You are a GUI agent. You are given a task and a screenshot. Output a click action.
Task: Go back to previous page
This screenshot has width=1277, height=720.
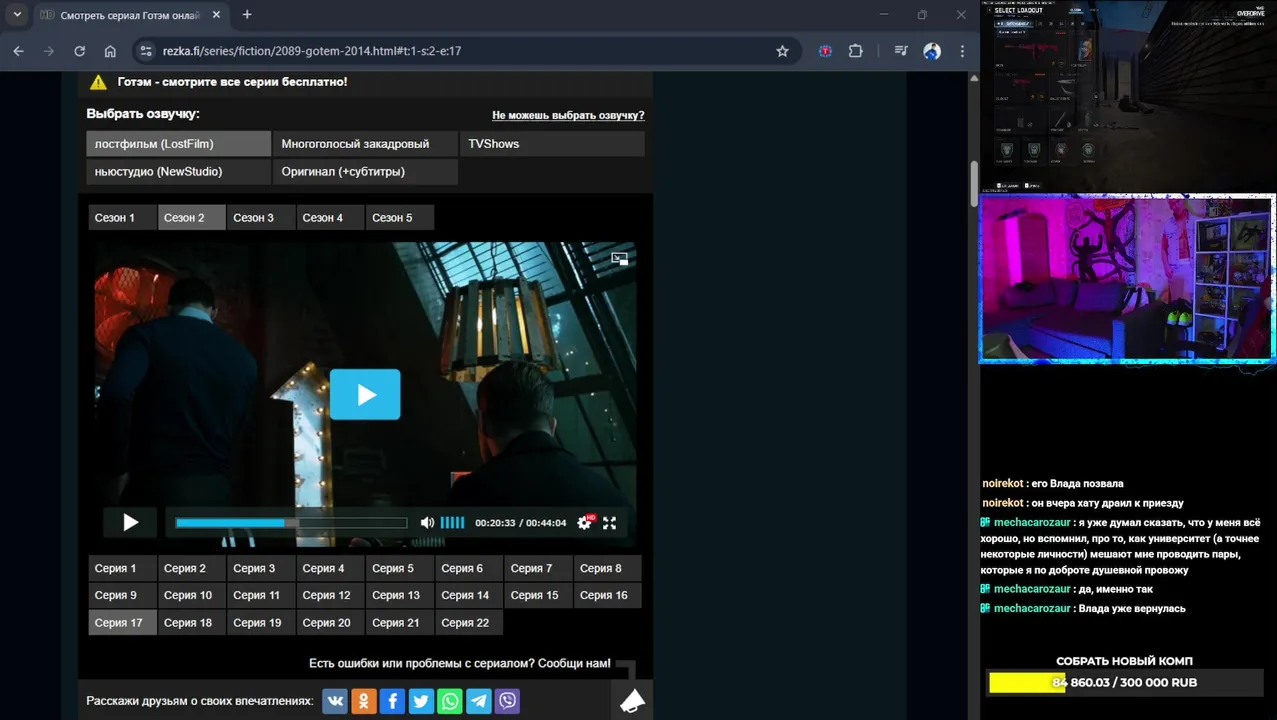tap(19, 51)
